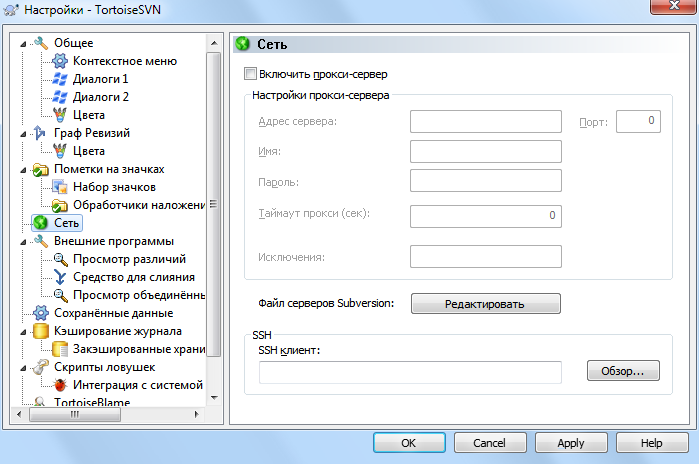Collapse the Общее tree node
The image size is (699, 464).
coord(23,44)
